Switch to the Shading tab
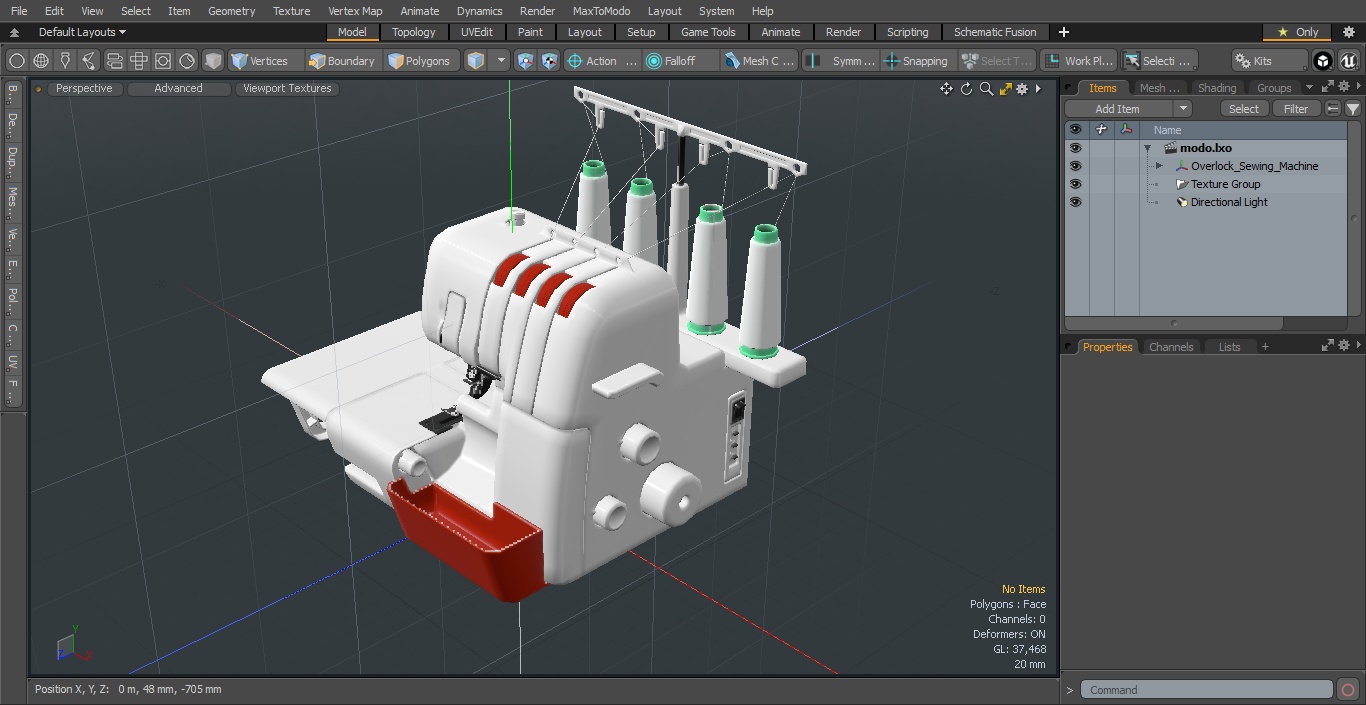The height and width of the screenshot is (705, 1366). pos(1216,88)
